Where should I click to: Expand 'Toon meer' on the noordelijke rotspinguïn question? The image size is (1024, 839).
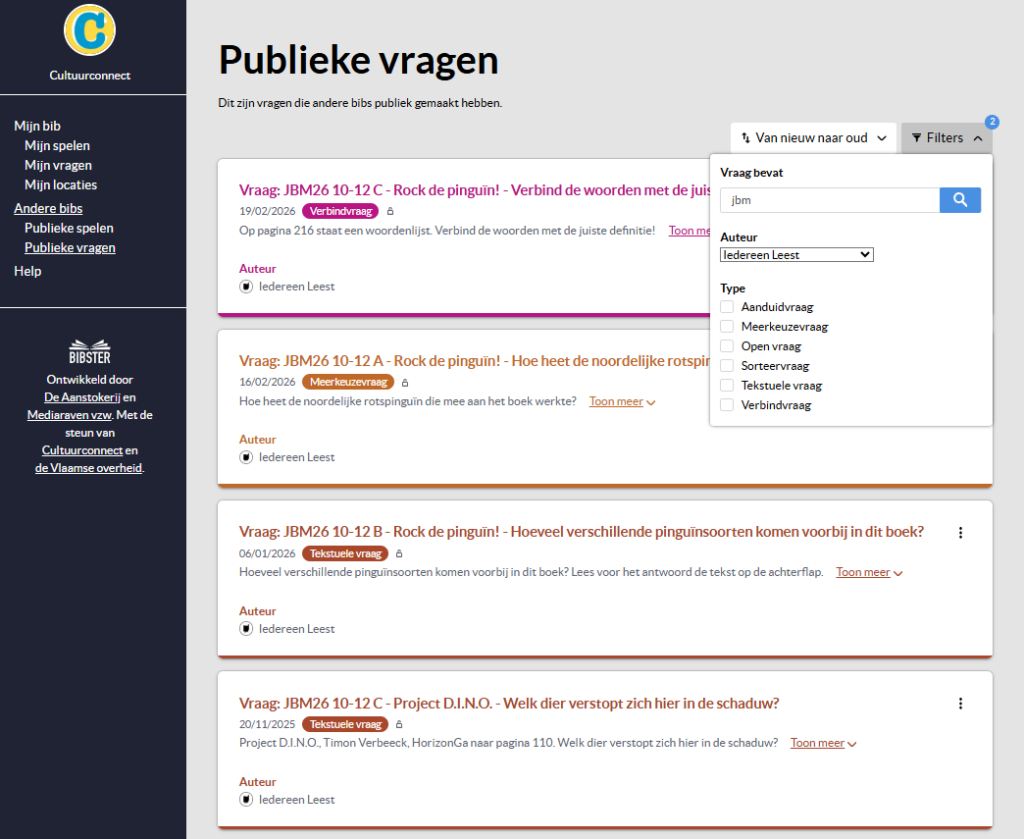[621, 402]
